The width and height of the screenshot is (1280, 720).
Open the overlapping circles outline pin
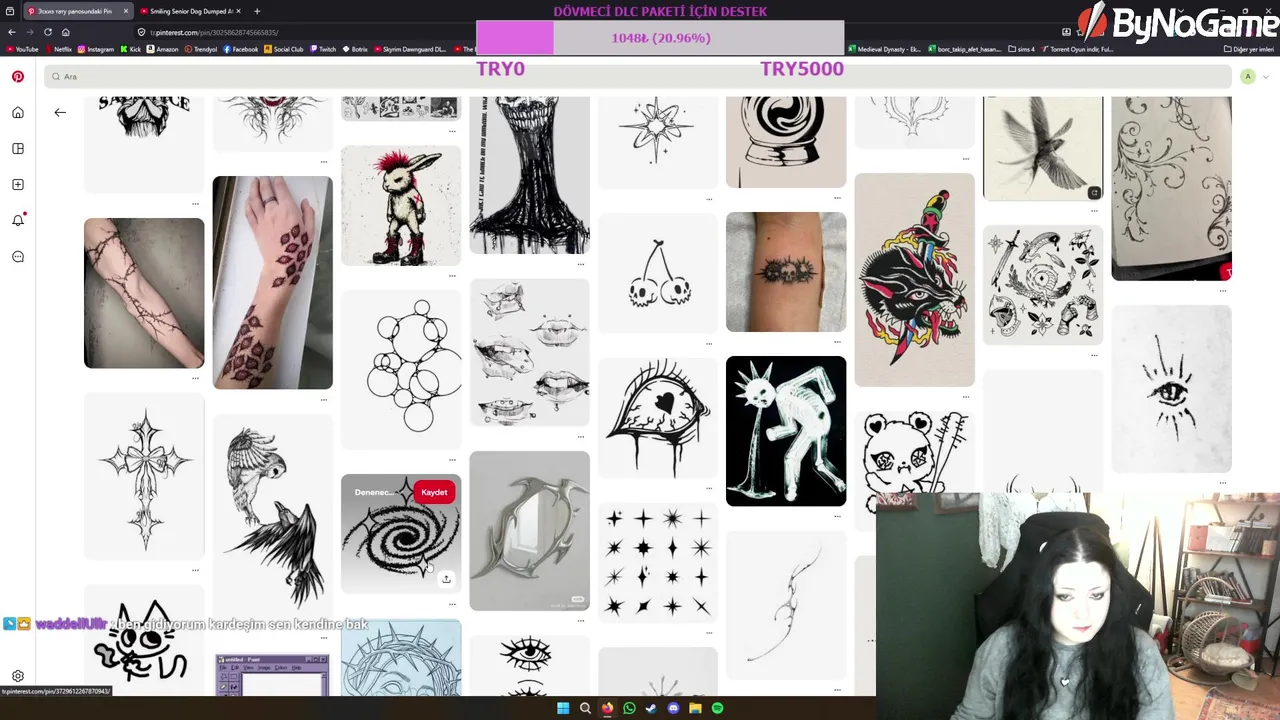coord(401,369)
